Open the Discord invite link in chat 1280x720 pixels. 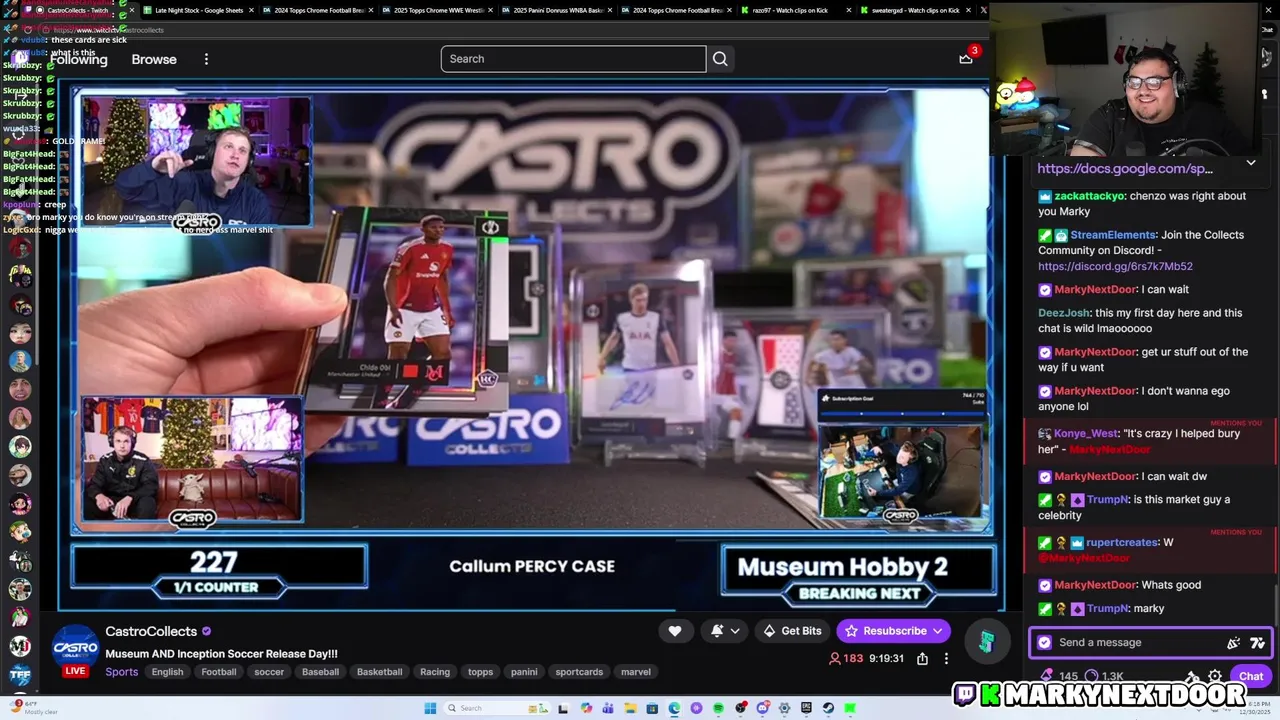(x=1115, y=267)
